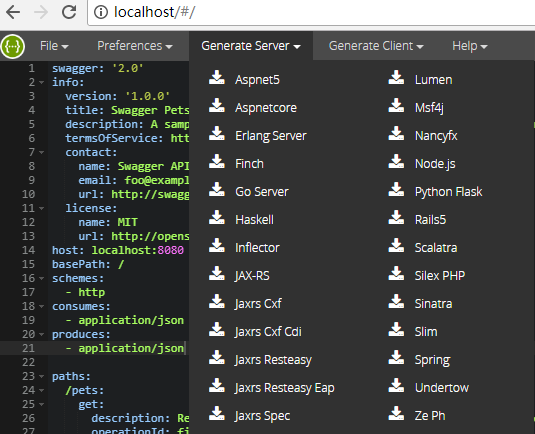Image resolution: width=535 pixels, height=434 pixels.
Task: Click the download icon beside Ze Ph
Action: click(396, 413)
